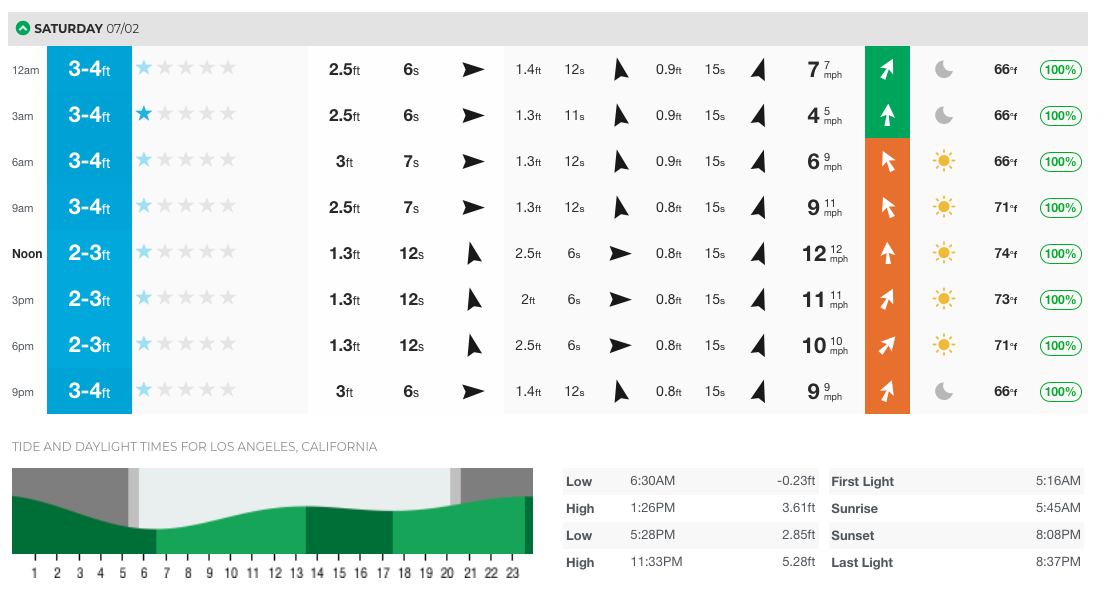Click the Sunset 8:08PM row

(x=956, y=535)
